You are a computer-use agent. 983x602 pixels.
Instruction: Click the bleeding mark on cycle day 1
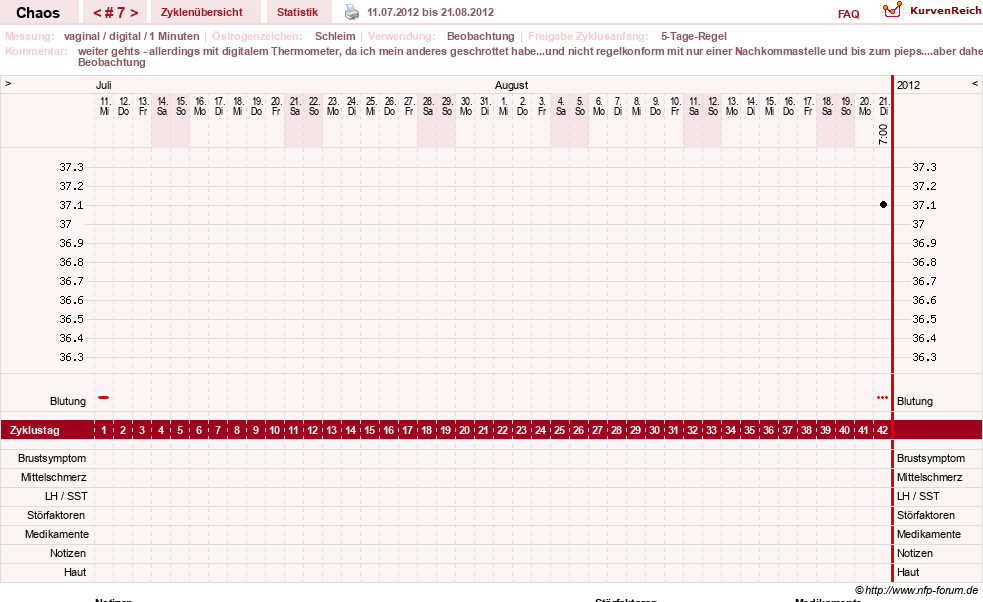pyautogui.click(x=103, y=398)
